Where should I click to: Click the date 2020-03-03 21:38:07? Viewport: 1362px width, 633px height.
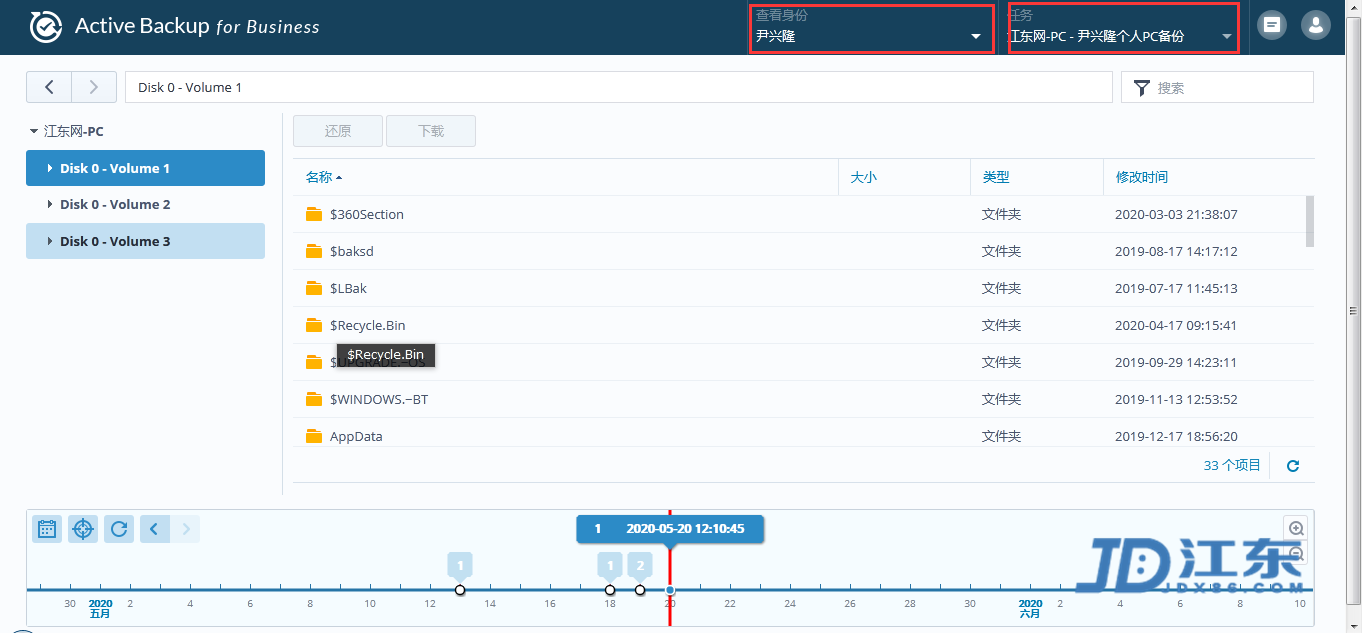pos(1176,214)
